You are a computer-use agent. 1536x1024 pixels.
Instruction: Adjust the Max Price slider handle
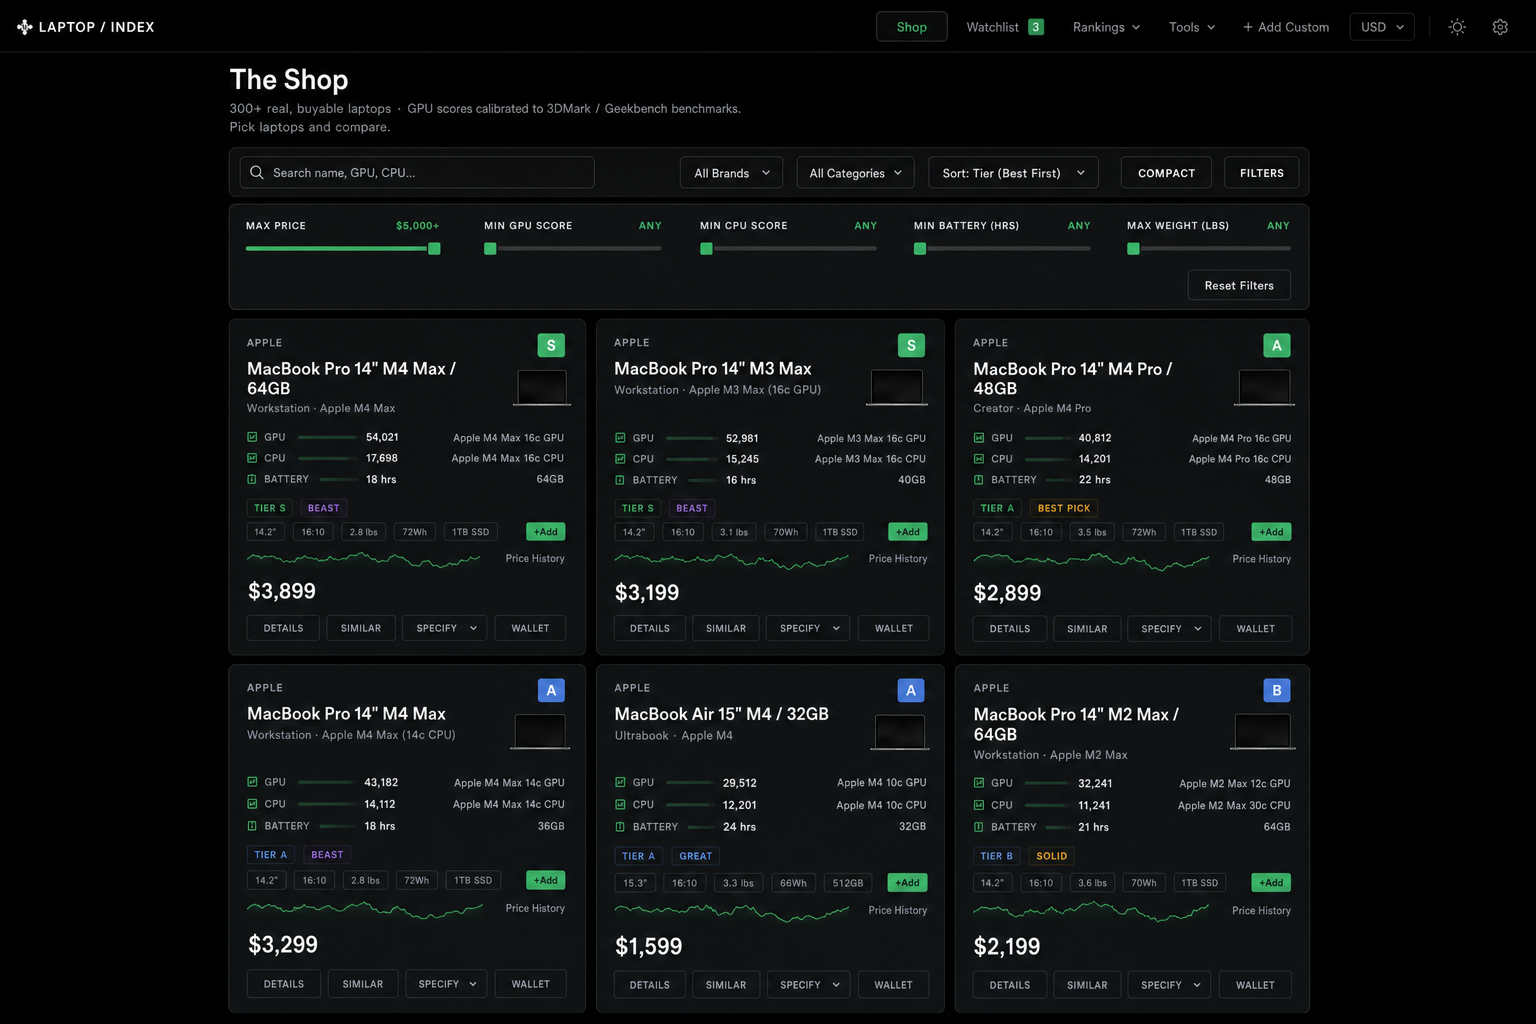point(434,248)
